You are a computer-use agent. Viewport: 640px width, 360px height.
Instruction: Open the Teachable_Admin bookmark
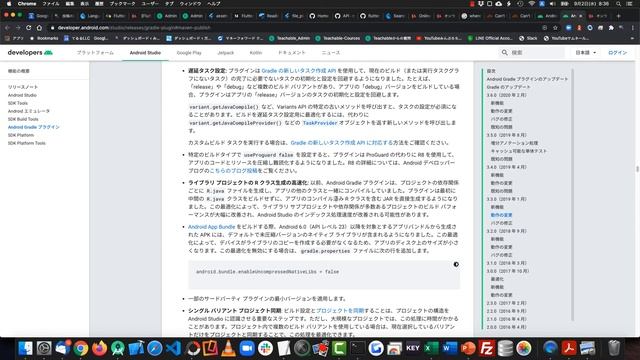pyautogui.click(x=289, y=38)
